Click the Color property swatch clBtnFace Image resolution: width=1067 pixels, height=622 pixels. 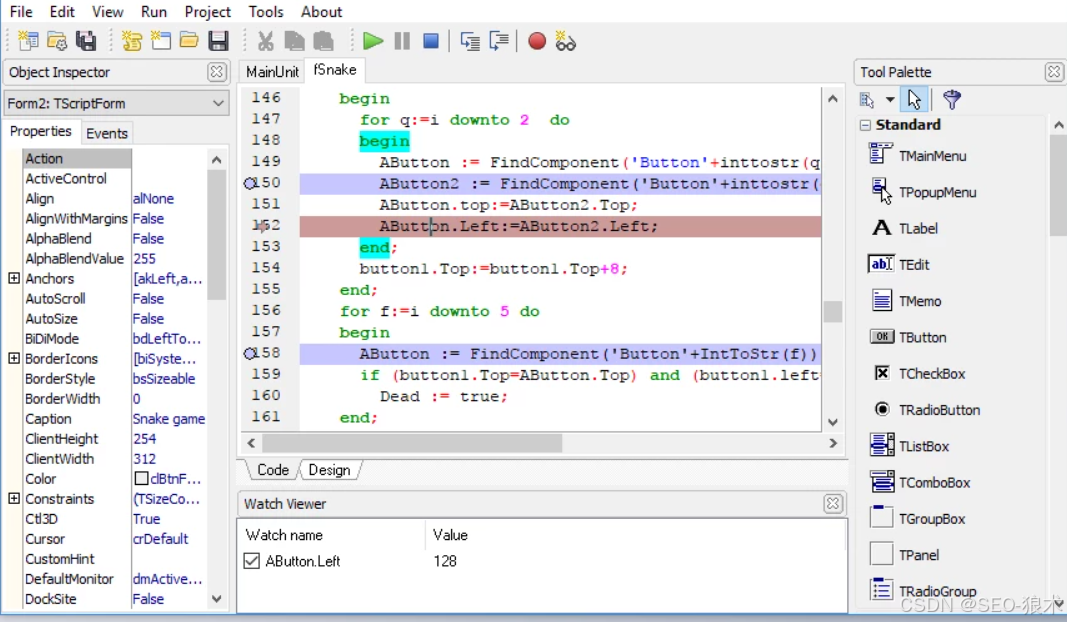pos(142,478)
